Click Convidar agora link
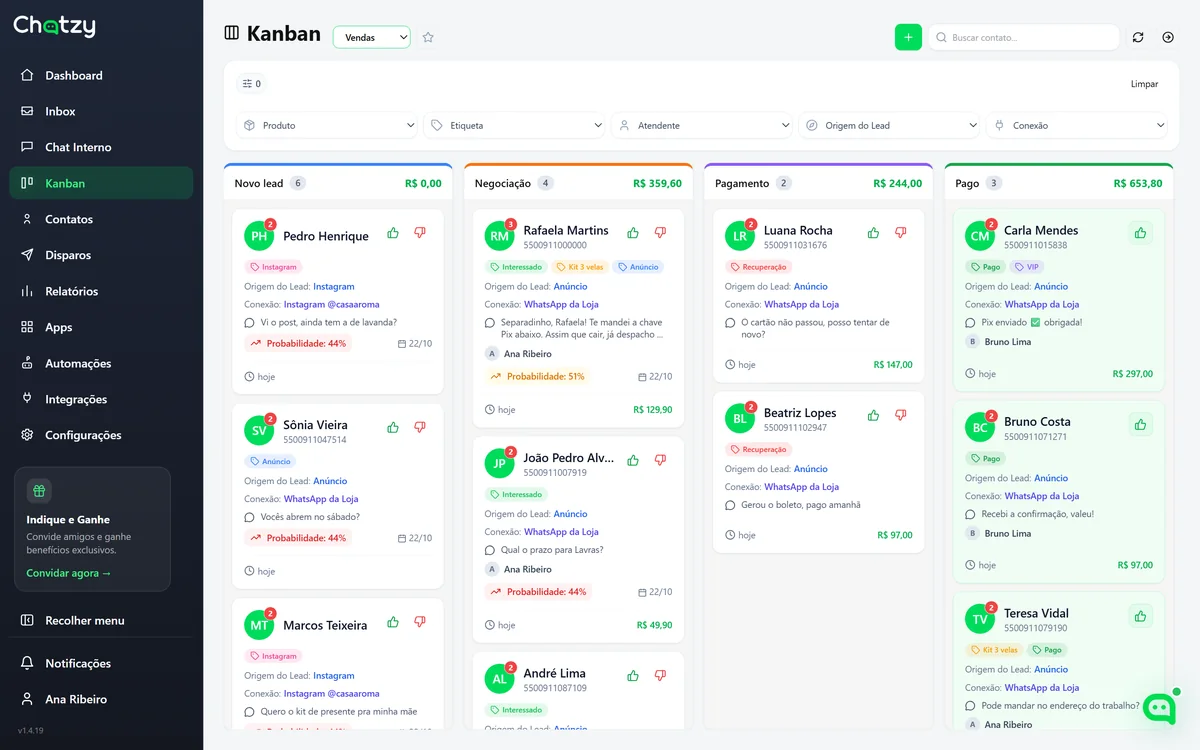This screenshot has height=750, width=1200. click(69, 573)
